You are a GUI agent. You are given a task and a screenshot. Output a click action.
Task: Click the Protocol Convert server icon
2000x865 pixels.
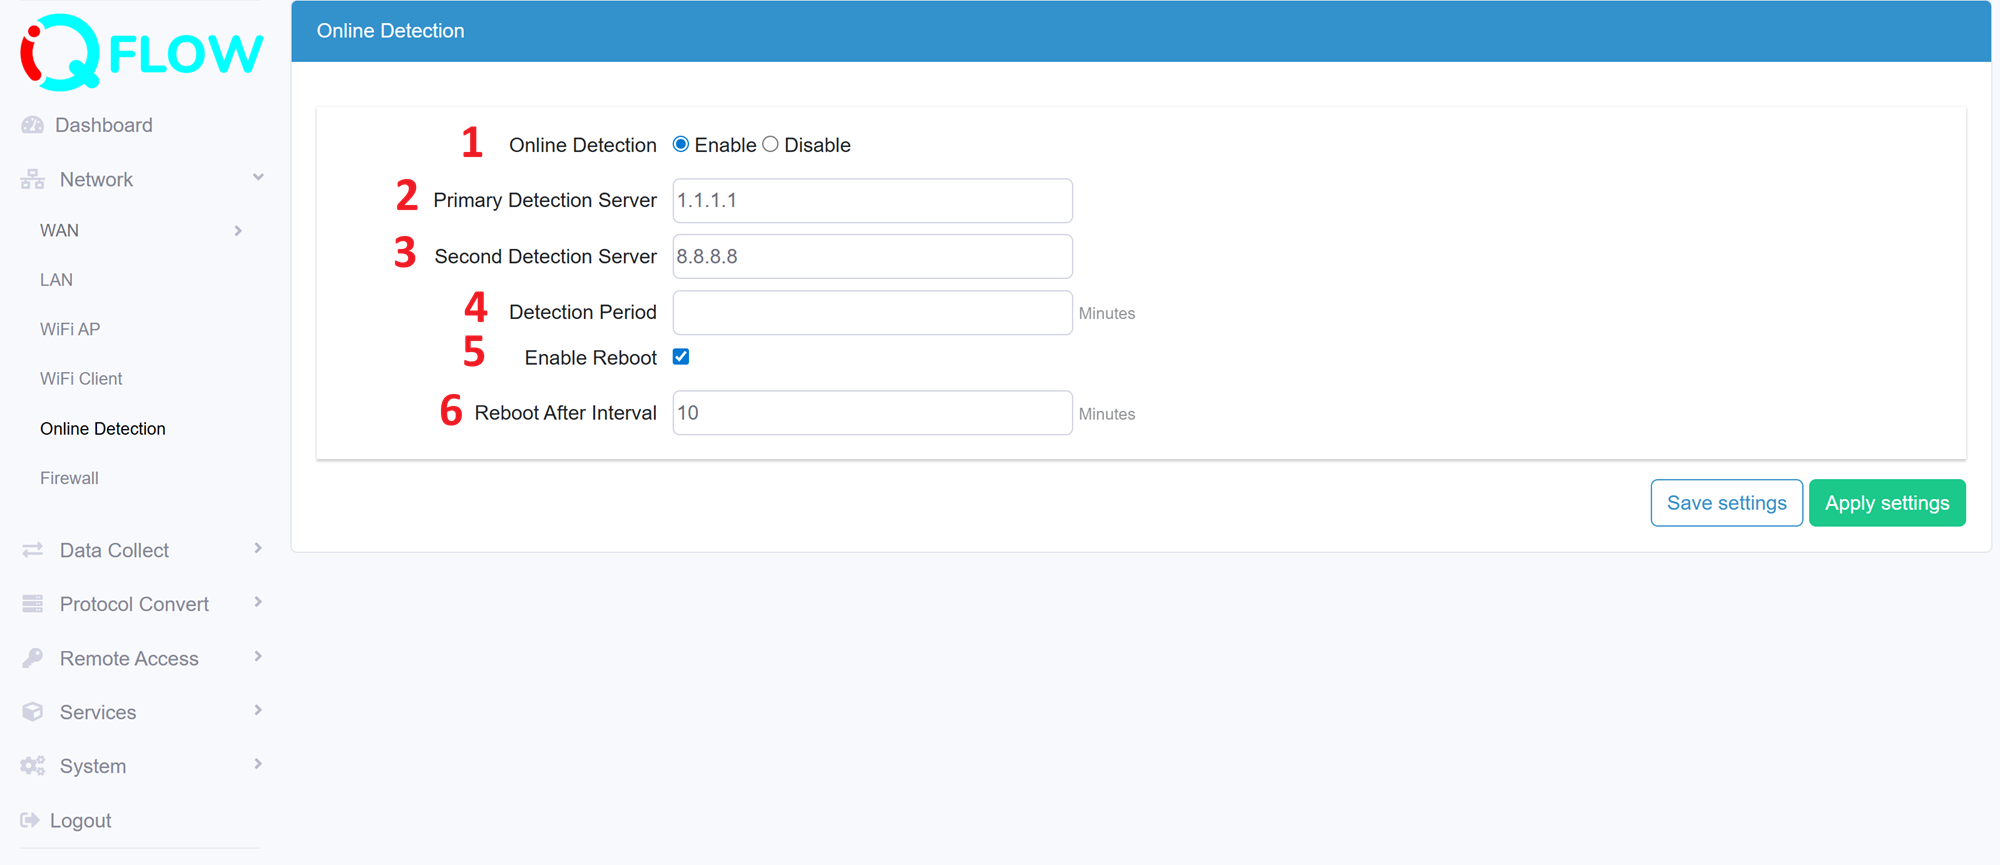33,604
